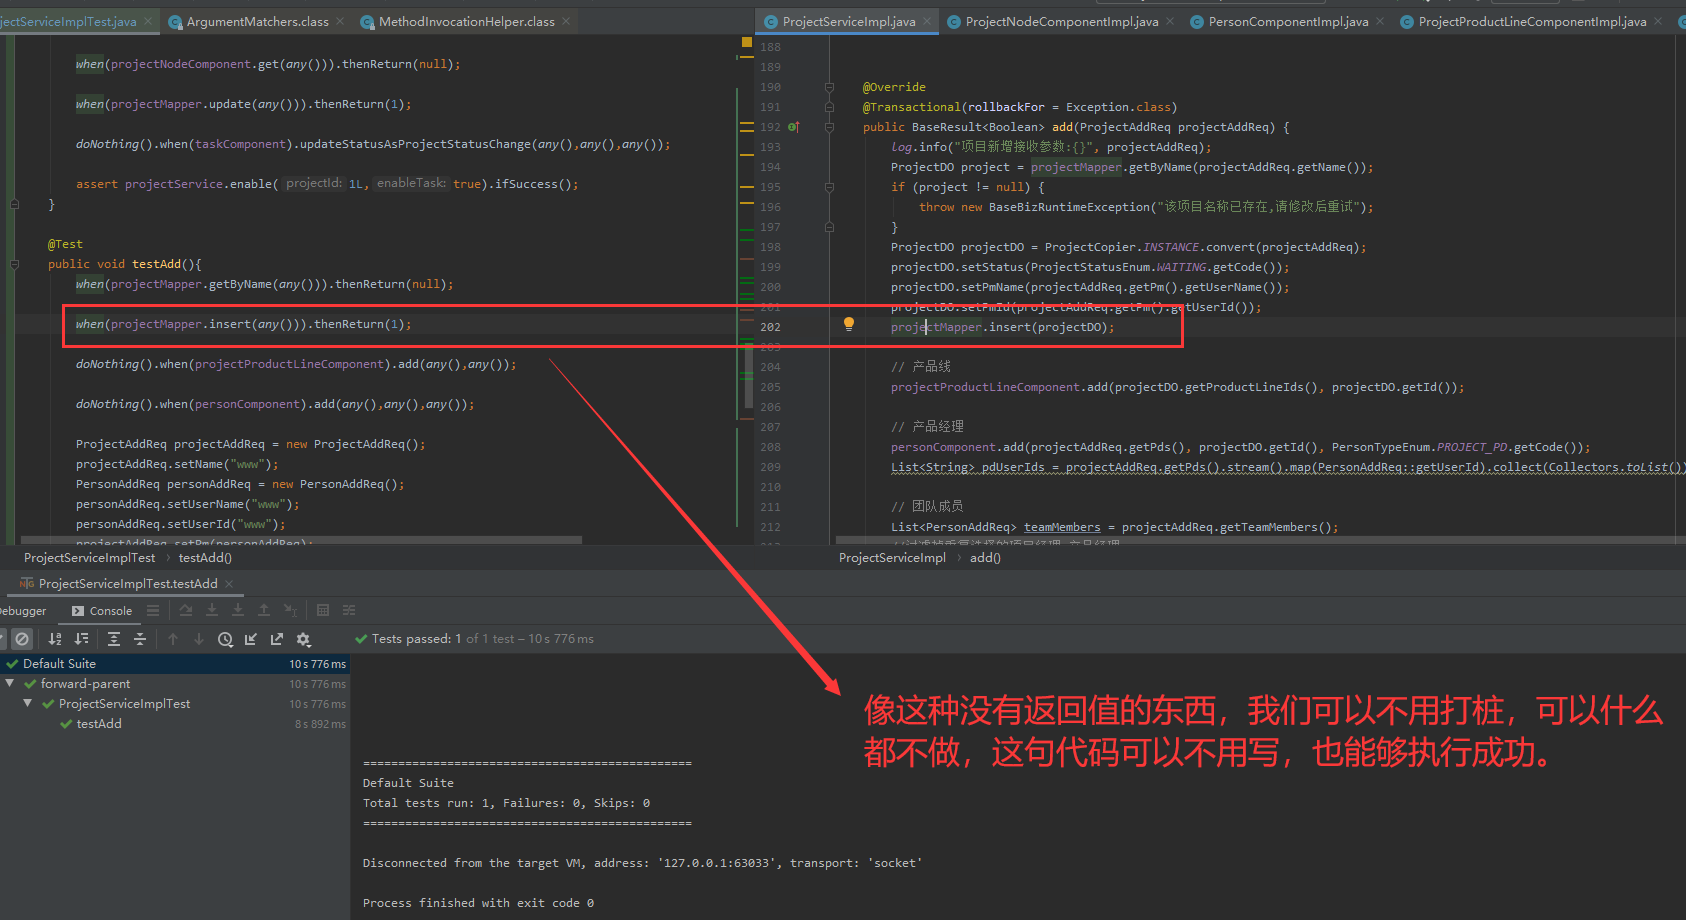Collapse all test results

[x=140, y=639]
